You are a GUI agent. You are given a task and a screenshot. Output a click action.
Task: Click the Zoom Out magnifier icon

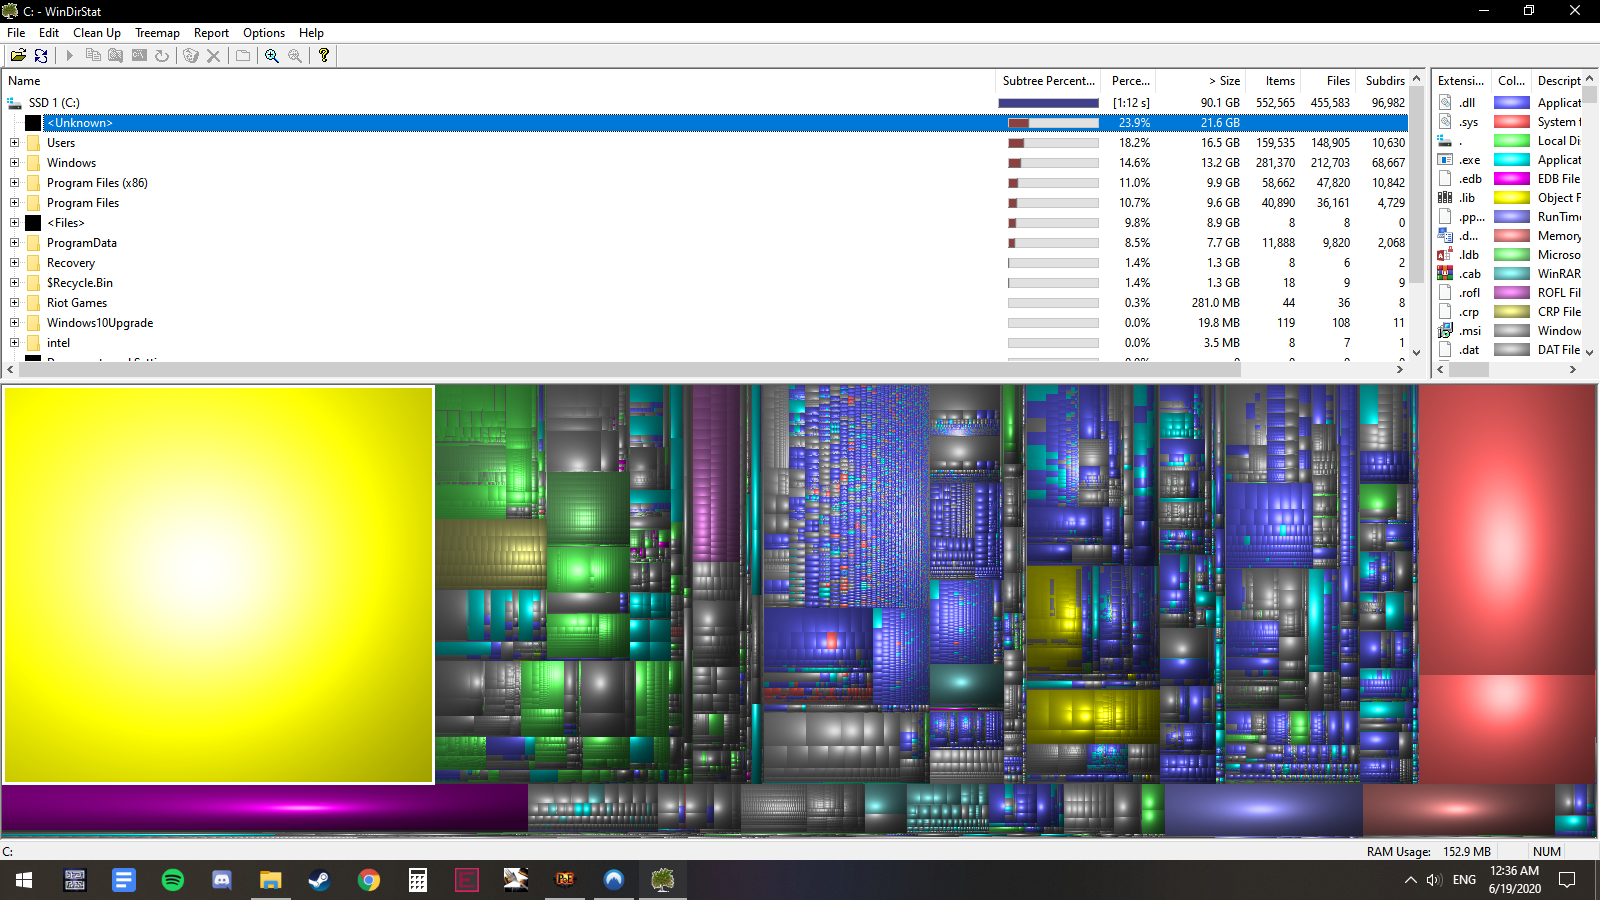(295, 56)
